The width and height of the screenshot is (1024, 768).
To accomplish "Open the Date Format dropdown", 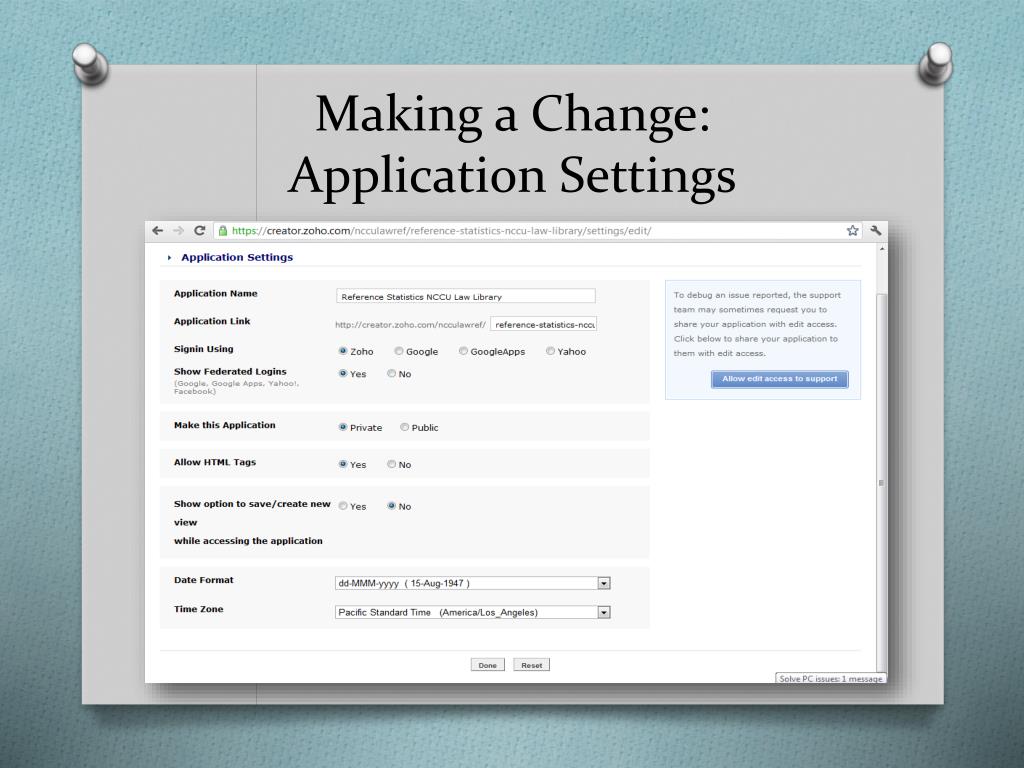I will point(473,583).
